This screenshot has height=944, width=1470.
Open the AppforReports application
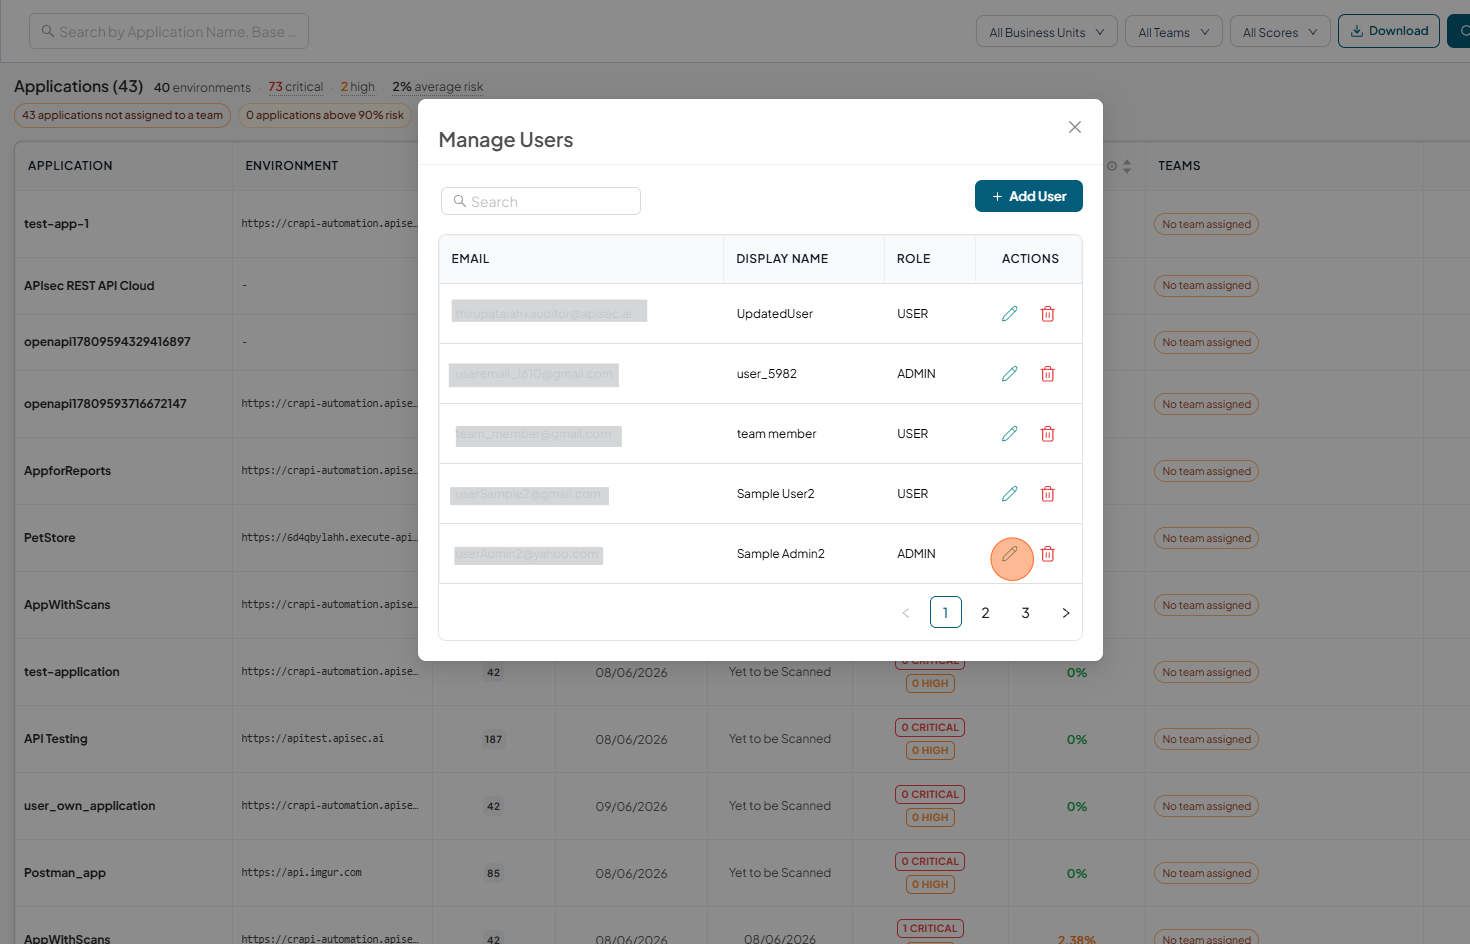[67, 471]
